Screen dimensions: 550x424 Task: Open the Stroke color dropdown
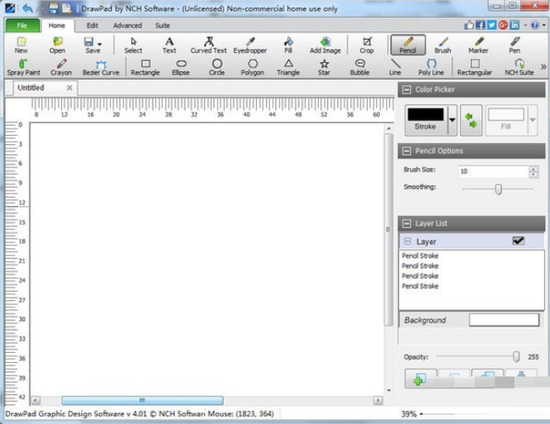452,120
